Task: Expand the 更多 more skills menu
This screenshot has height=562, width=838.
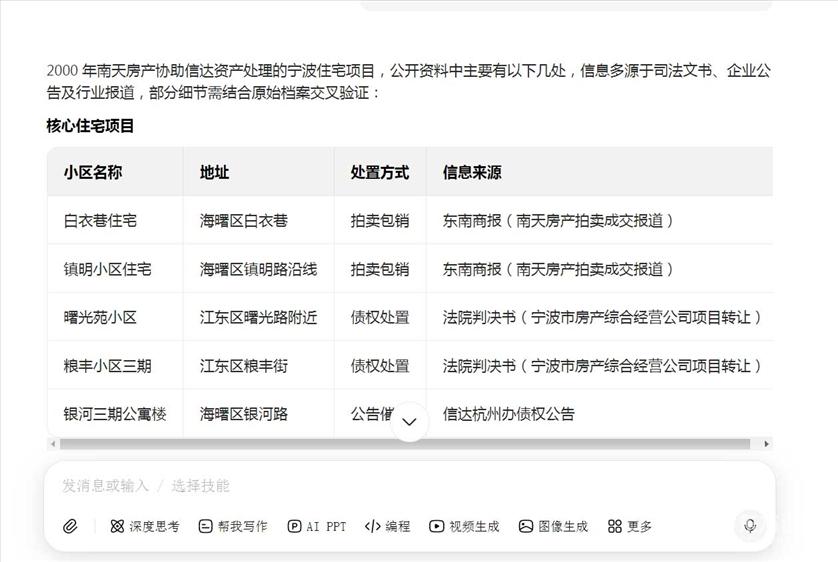Action: [630, 526]
